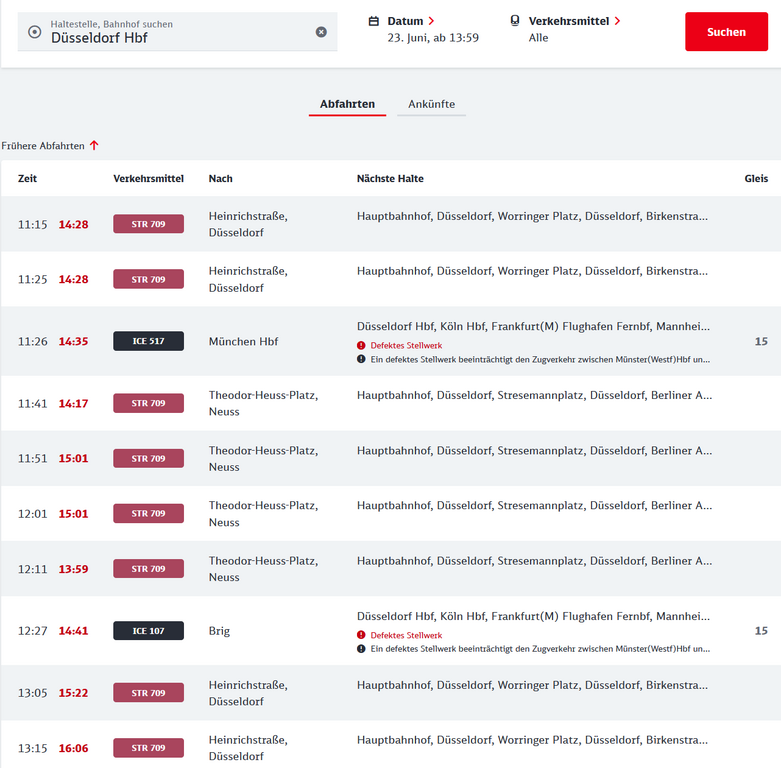Click Stellwerk disruption message in ICE 517 row
This screenshot has width=781, height=768.
[540, 359]
